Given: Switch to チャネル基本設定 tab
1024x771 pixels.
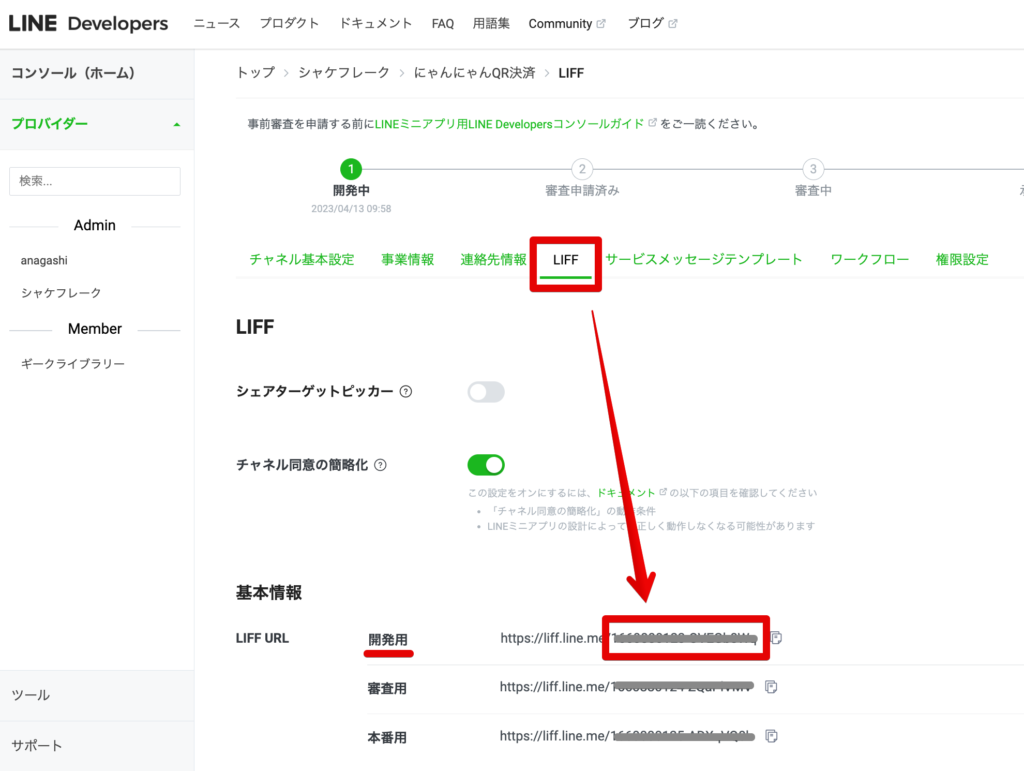Looking at the screenshot, I should pos(302,260).
